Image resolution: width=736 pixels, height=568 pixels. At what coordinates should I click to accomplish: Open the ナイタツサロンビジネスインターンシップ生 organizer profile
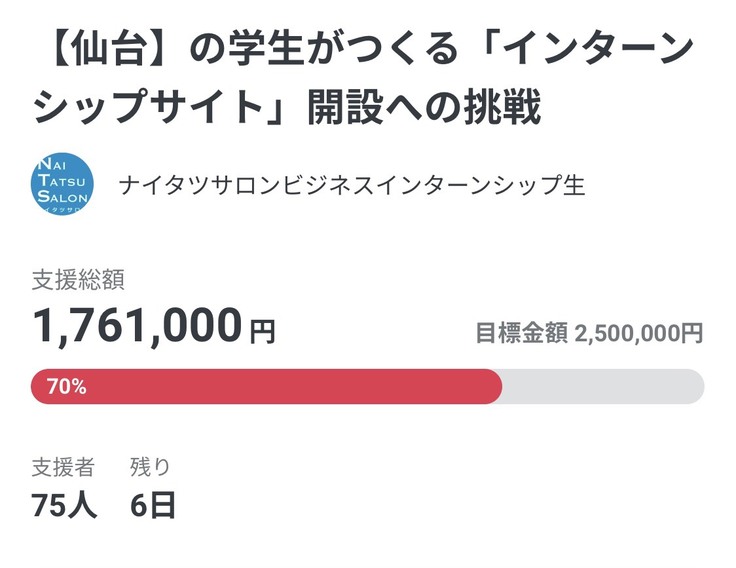coord(351,185)
